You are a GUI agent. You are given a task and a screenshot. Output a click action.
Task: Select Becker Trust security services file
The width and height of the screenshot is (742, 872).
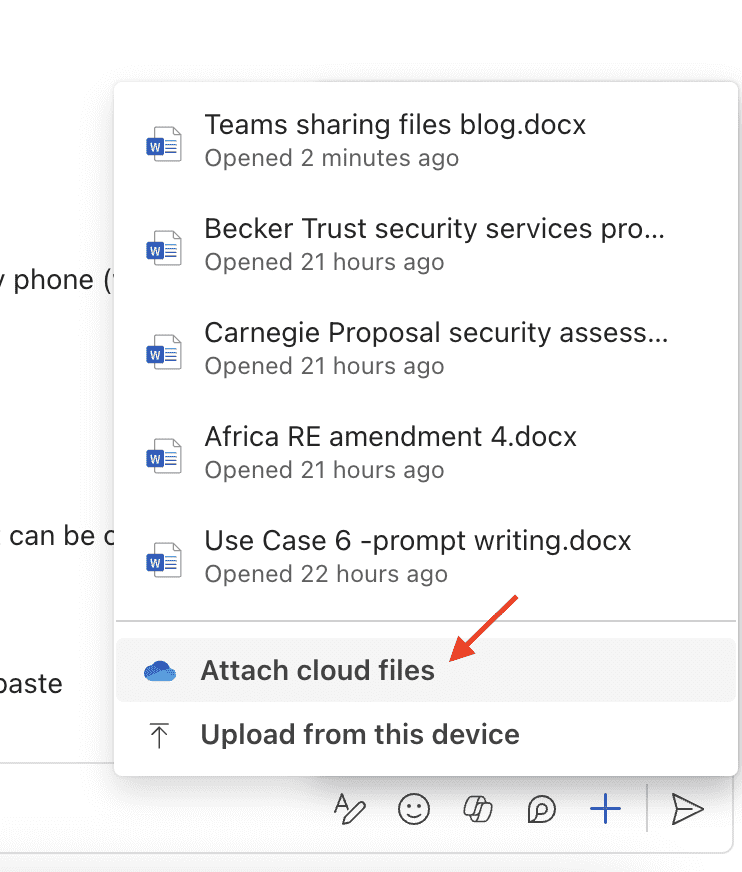(426, 245)
